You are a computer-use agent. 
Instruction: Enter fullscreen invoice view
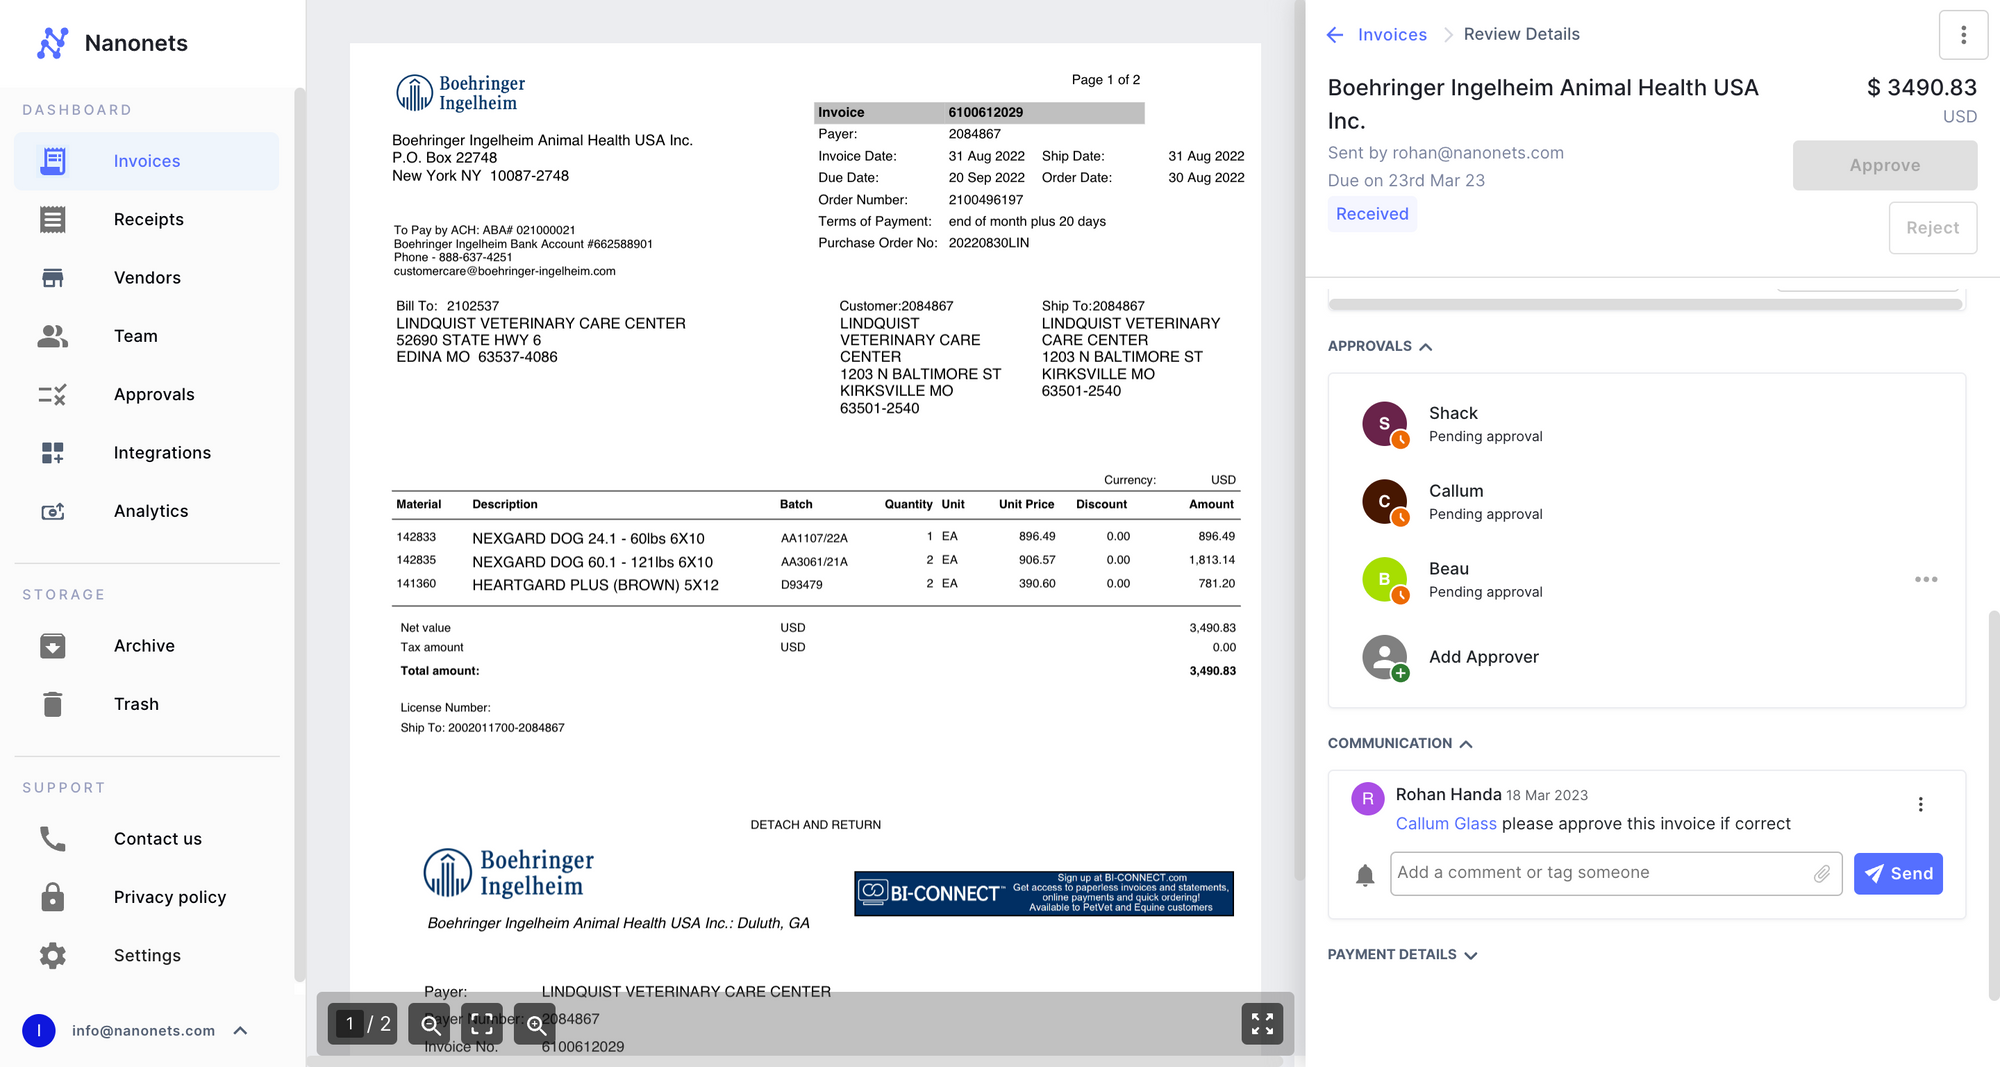pyautogui.click(x=1262, y=1024)
